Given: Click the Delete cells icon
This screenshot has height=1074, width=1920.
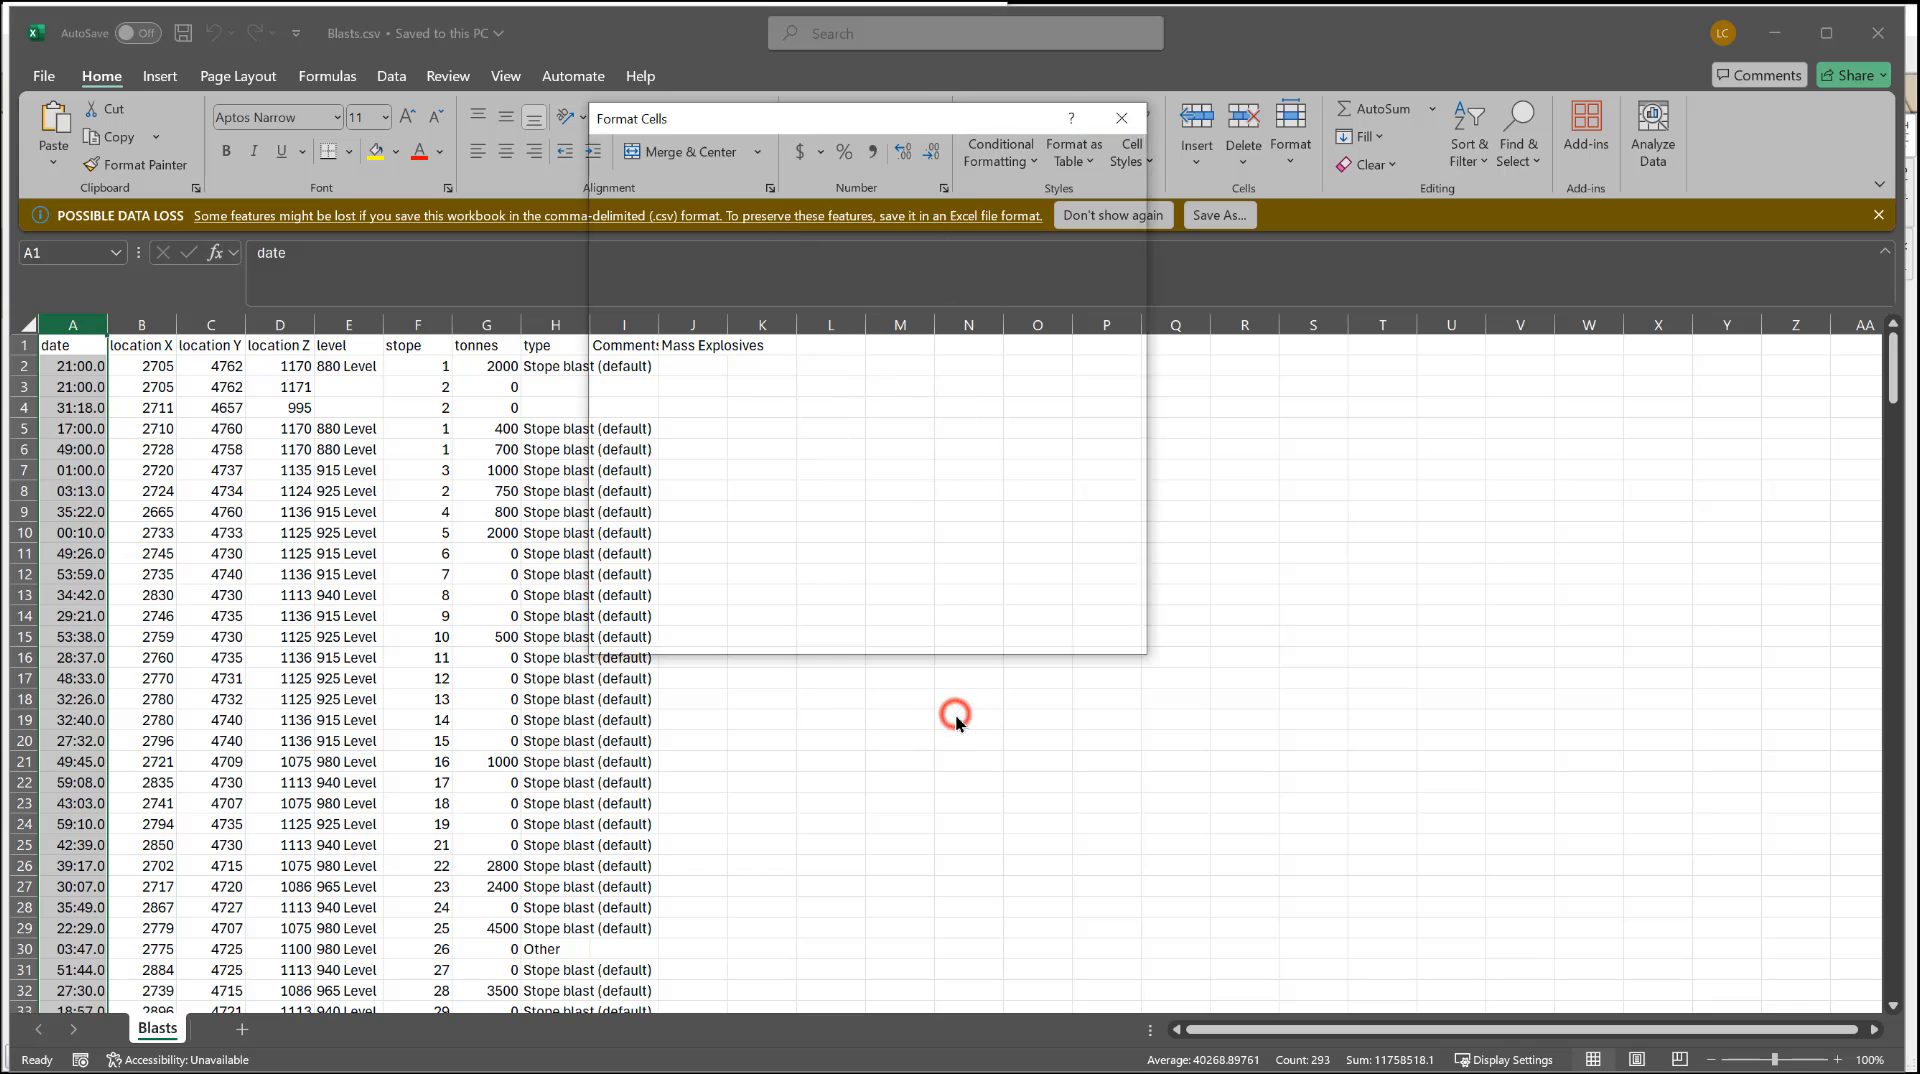Looking at the screenshot, I should pos(1243,117).
